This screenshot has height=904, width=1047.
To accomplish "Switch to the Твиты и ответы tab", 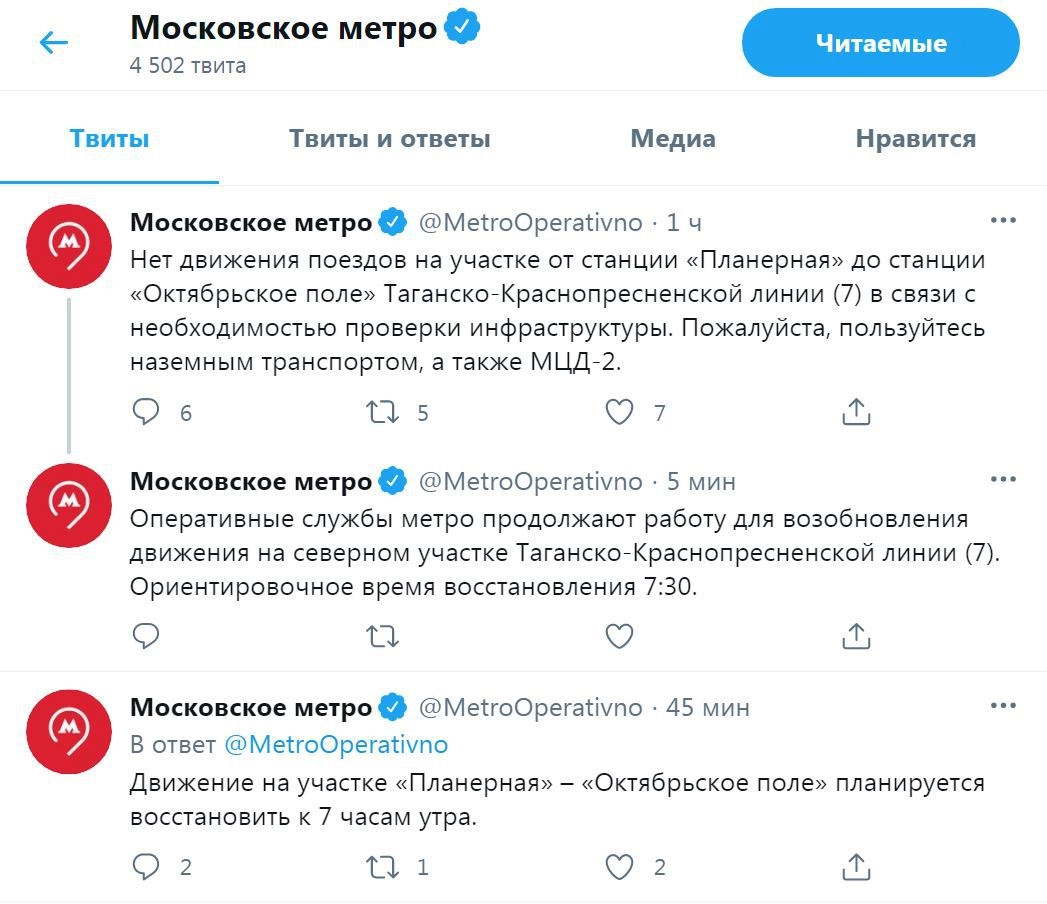I will (x=389, y=138).
